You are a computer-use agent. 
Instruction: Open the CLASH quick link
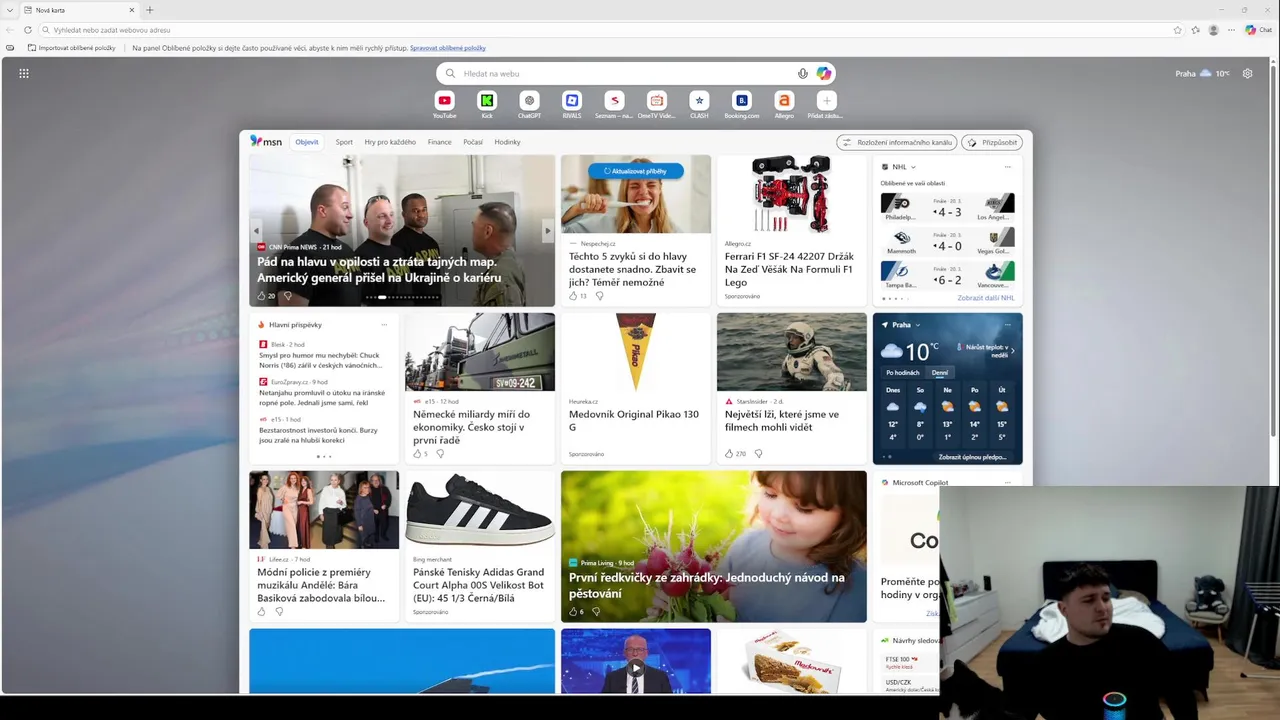pos(699,100)
